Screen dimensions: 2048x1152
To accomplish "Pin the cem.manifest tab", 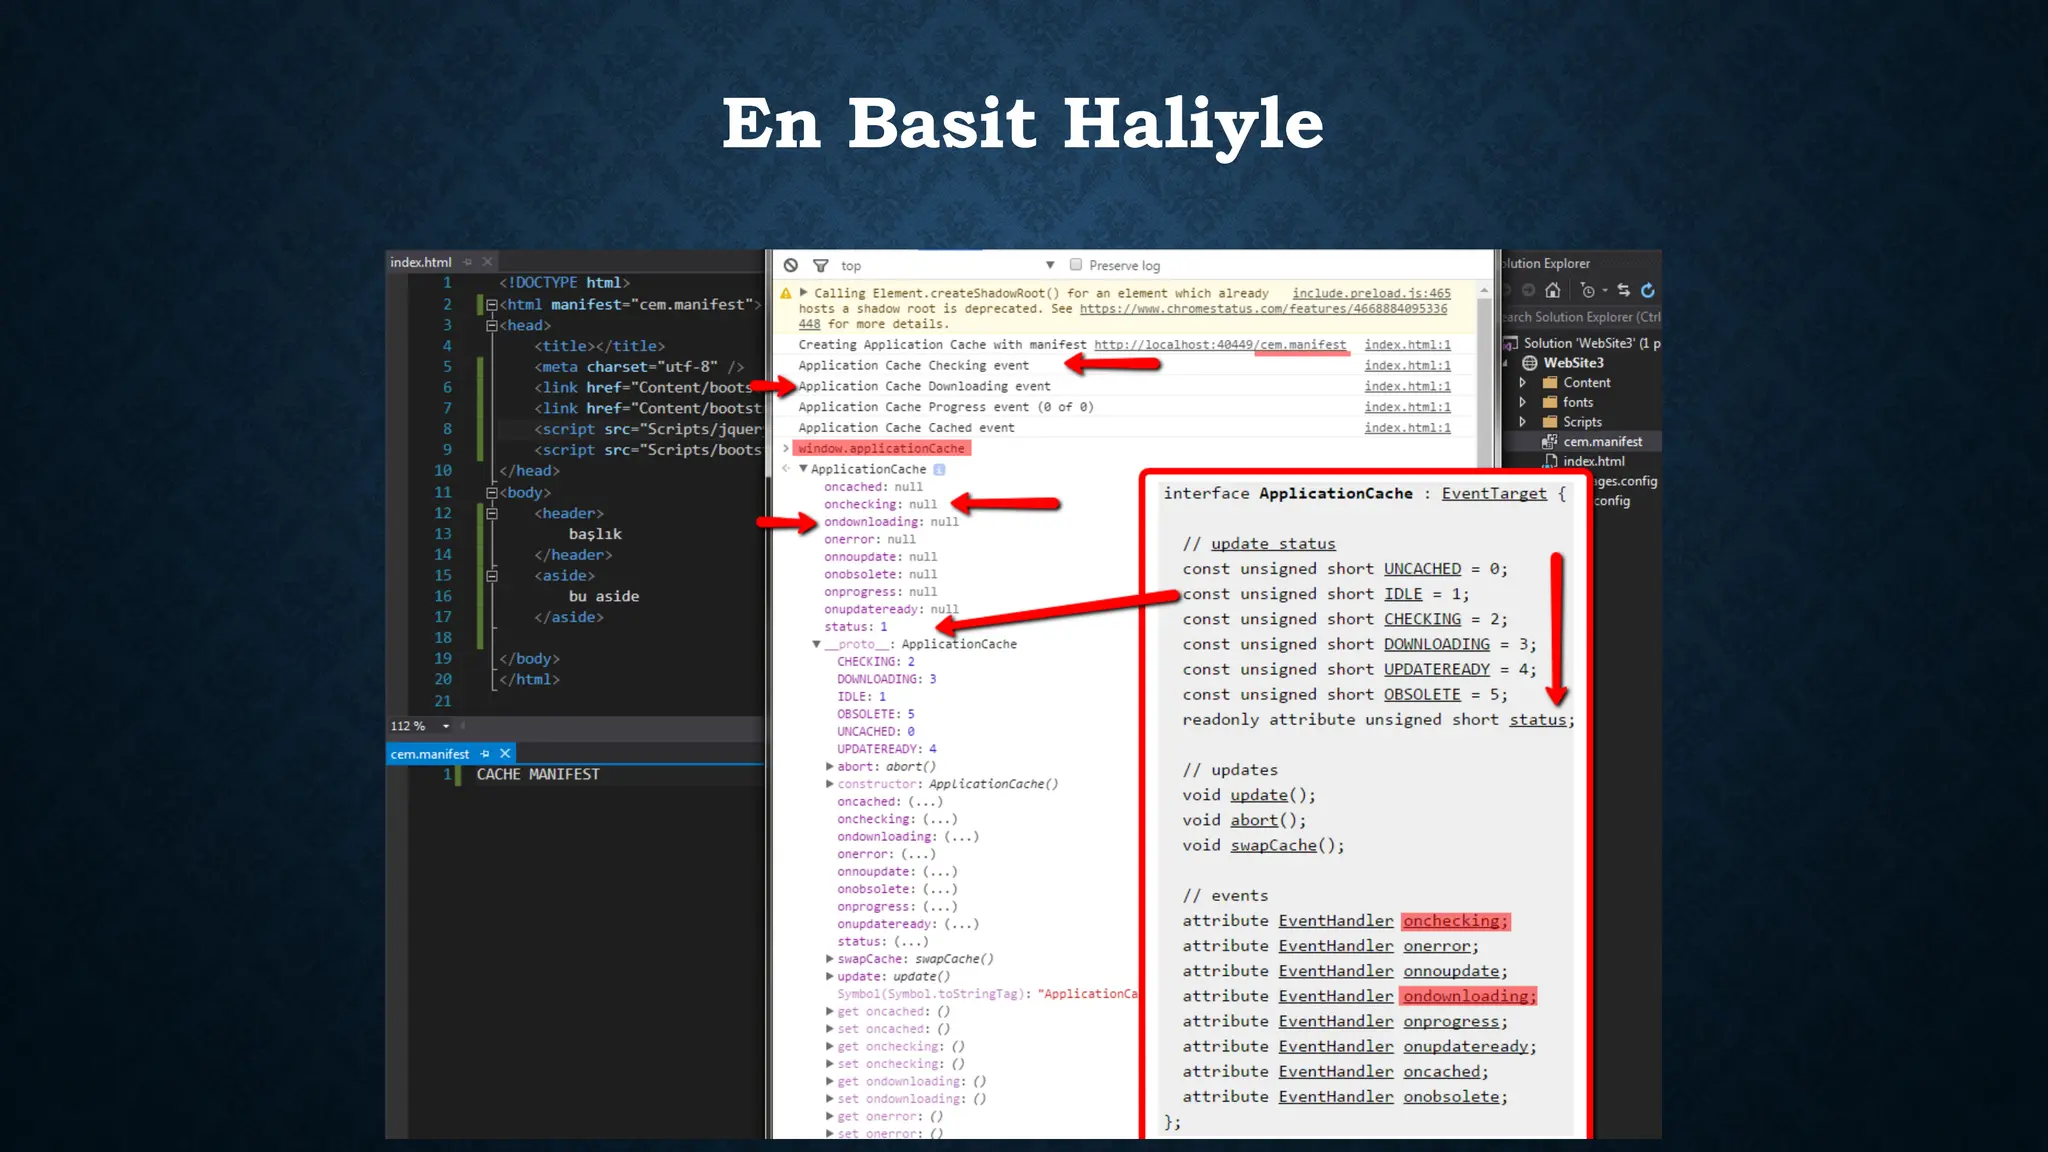I will 485,754.
